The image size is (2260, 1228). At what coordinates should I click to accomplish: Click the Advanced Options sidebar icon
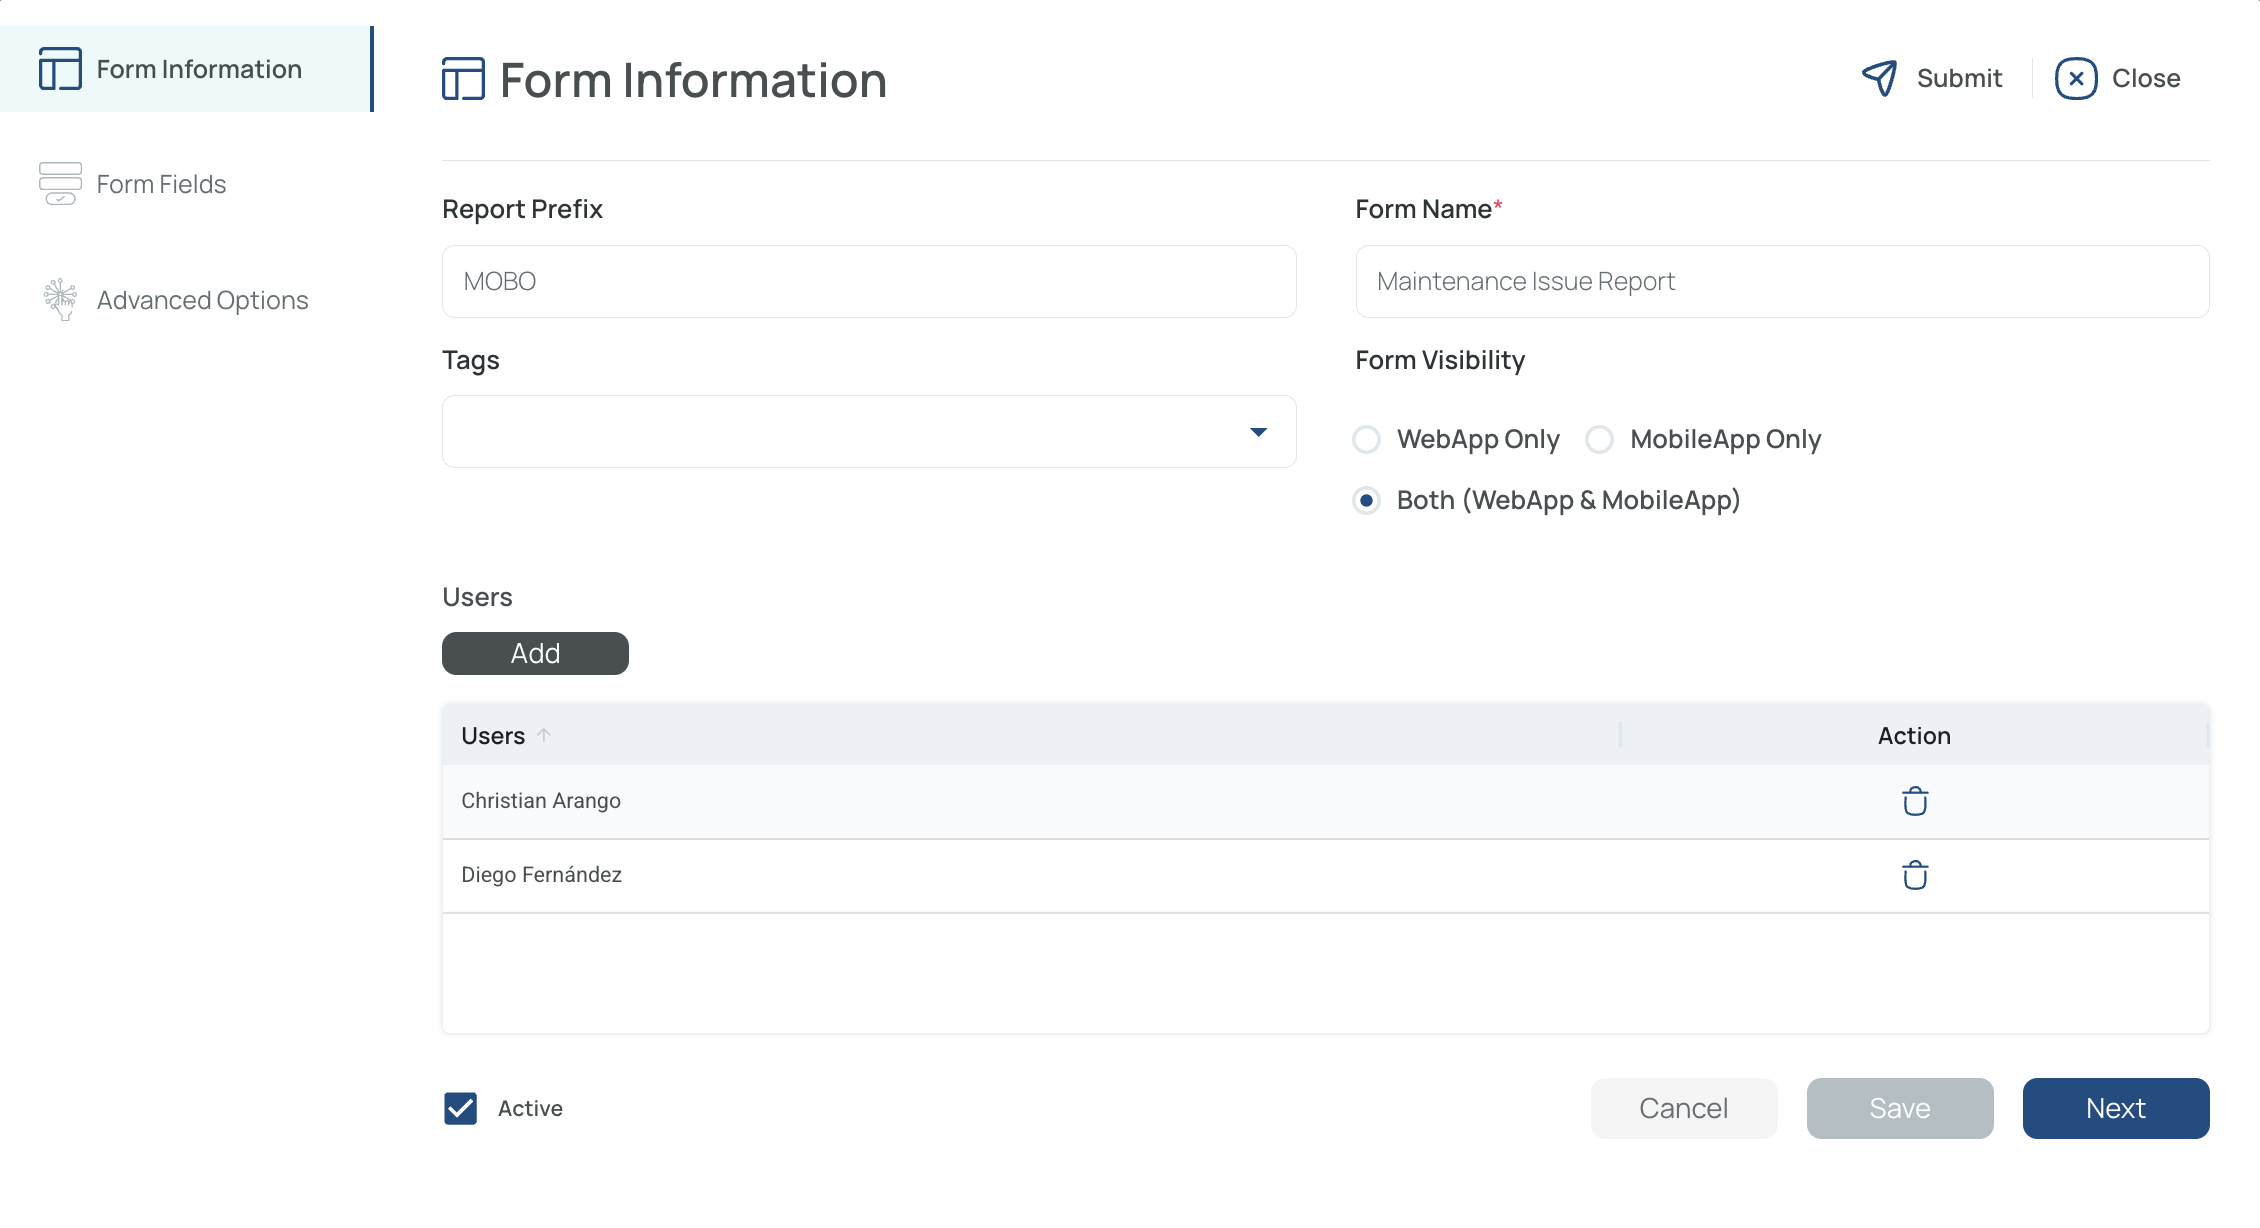[x=60, y=299]
